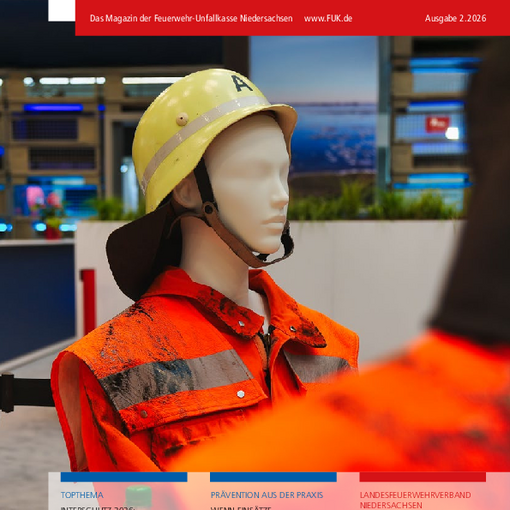Click 'Das Magazin der Feuerwehr-Unfallkasse Niedersachsen' tagline

(191, 18)
